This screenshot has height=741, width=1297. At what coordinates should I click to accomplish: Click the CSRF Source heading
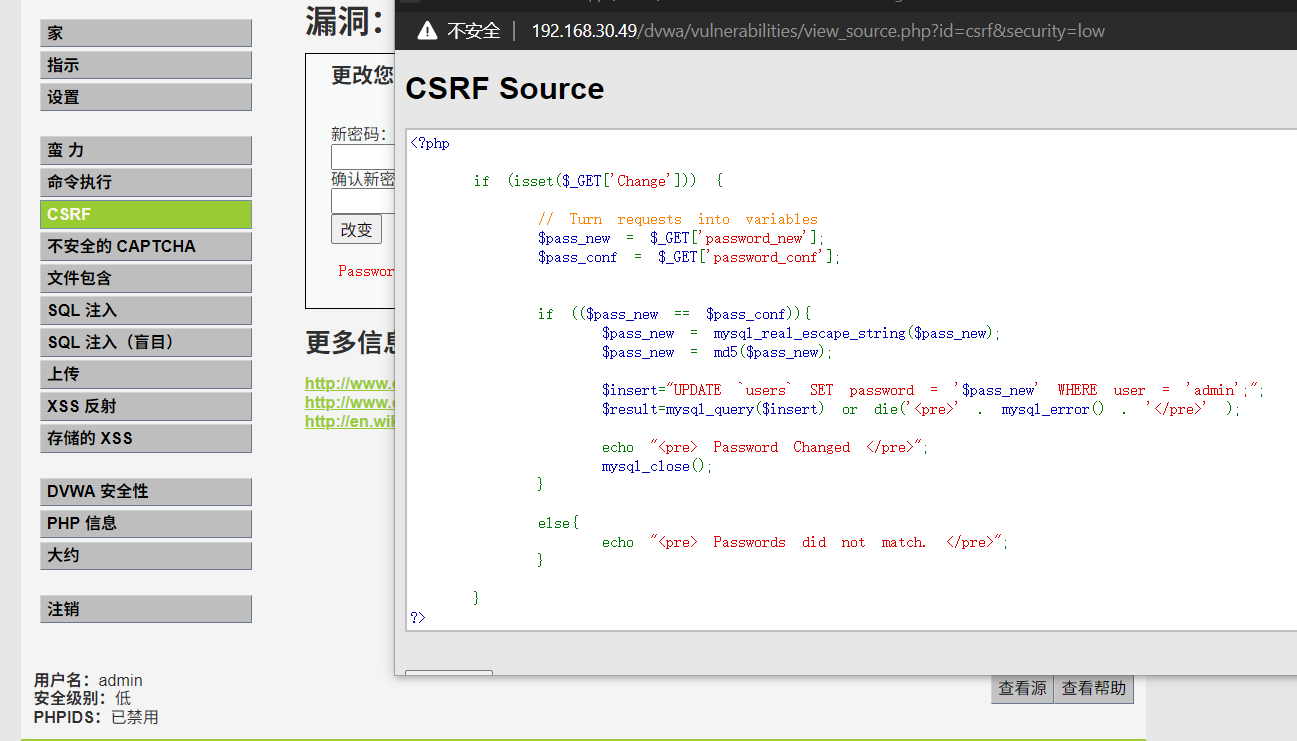[x=505, y=88]
